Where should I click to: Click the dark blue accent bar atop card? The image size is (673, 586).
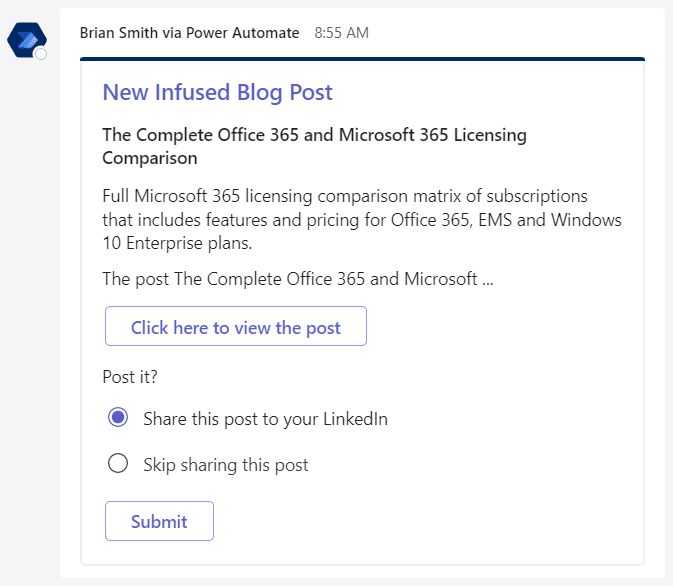[362, 59]
